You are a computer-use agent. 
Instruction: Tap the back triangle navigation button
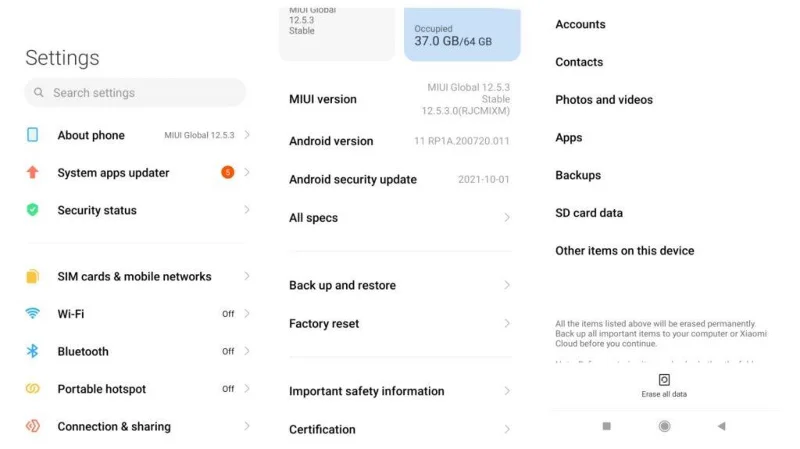coord(721,426)
